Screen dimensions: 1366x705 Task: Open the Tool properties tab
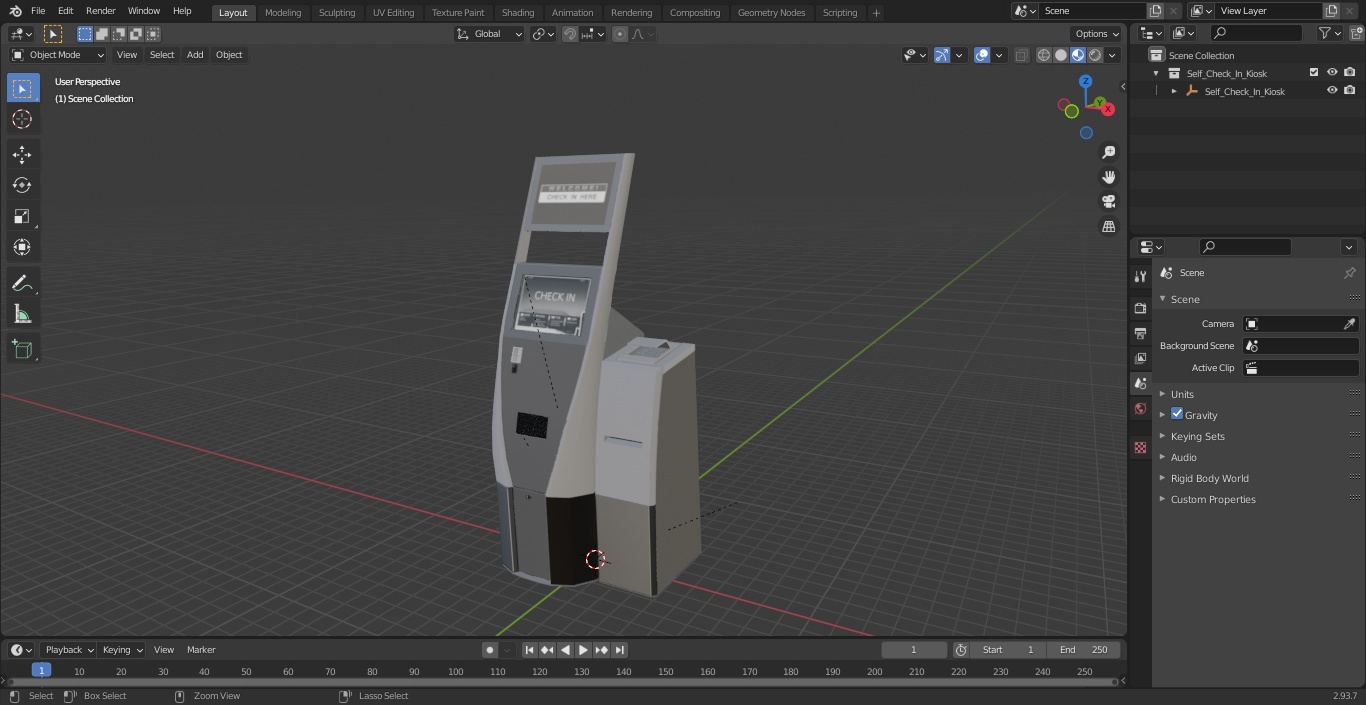[x=1140, y=276]
